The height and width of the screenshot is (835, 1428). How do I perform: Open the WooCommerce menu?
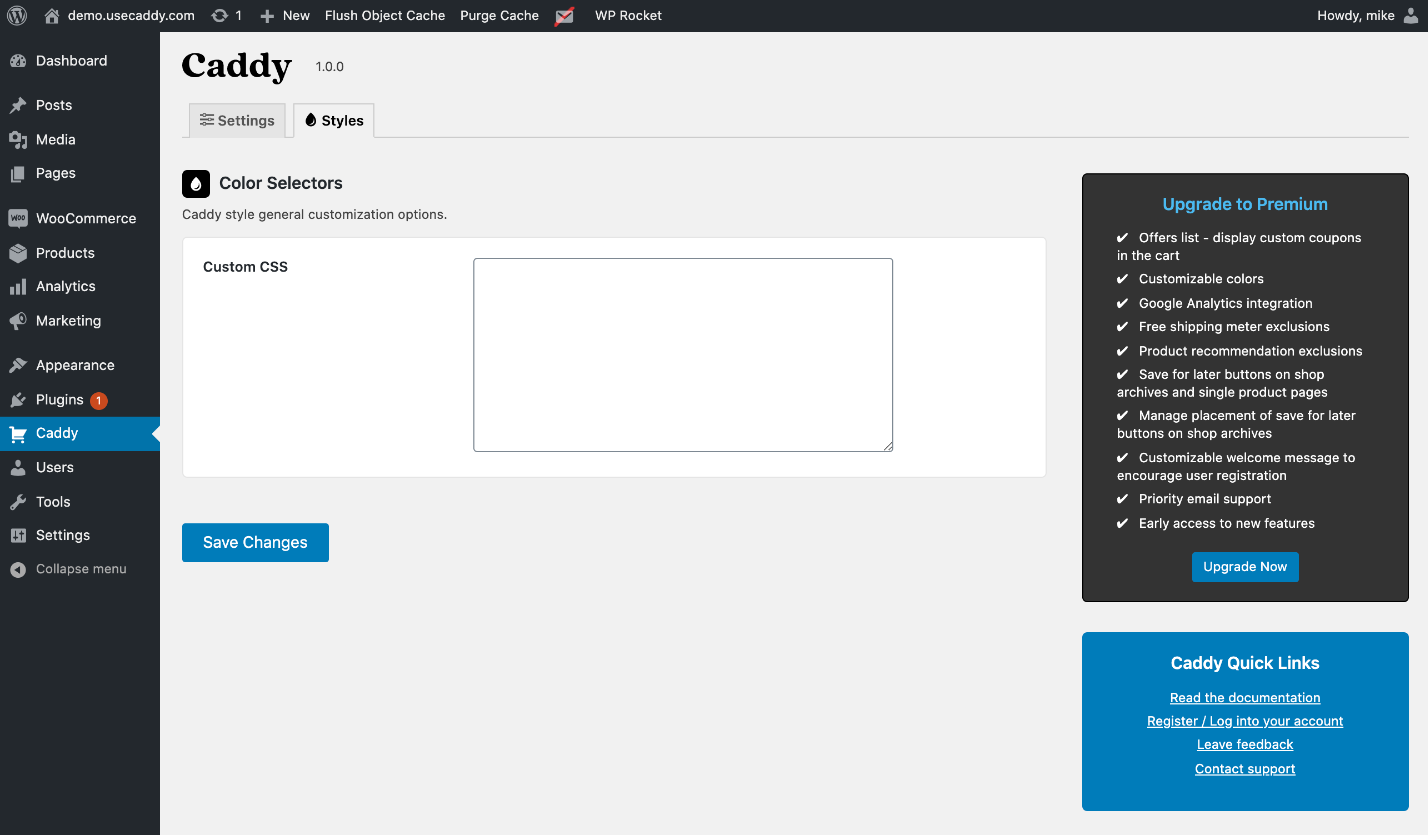point(80,218)
